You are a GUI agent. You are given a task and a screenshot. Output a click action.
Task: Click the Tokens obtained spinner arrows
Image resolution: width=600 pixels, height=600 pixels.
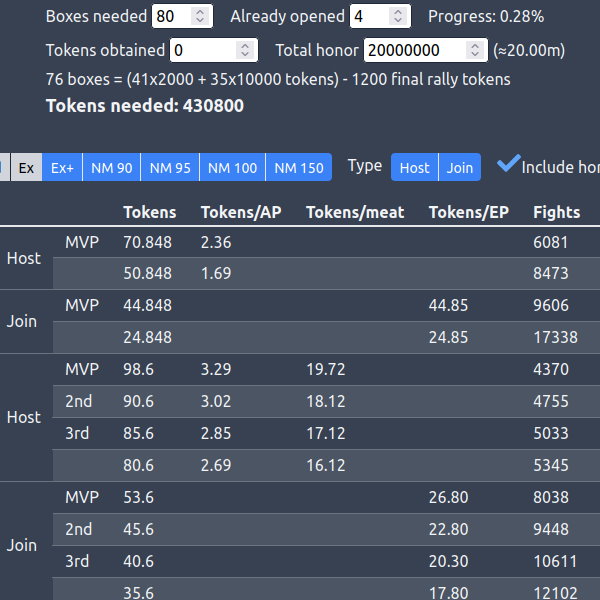click(x=245, y=50)
